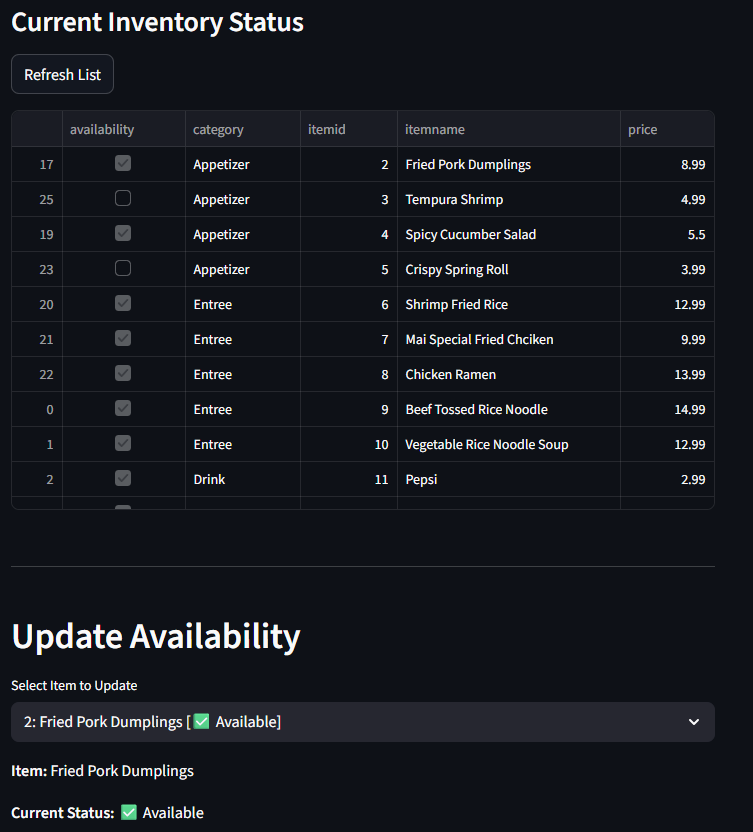
Task: Click the Drink category cell
Action: tap(243, 480)
